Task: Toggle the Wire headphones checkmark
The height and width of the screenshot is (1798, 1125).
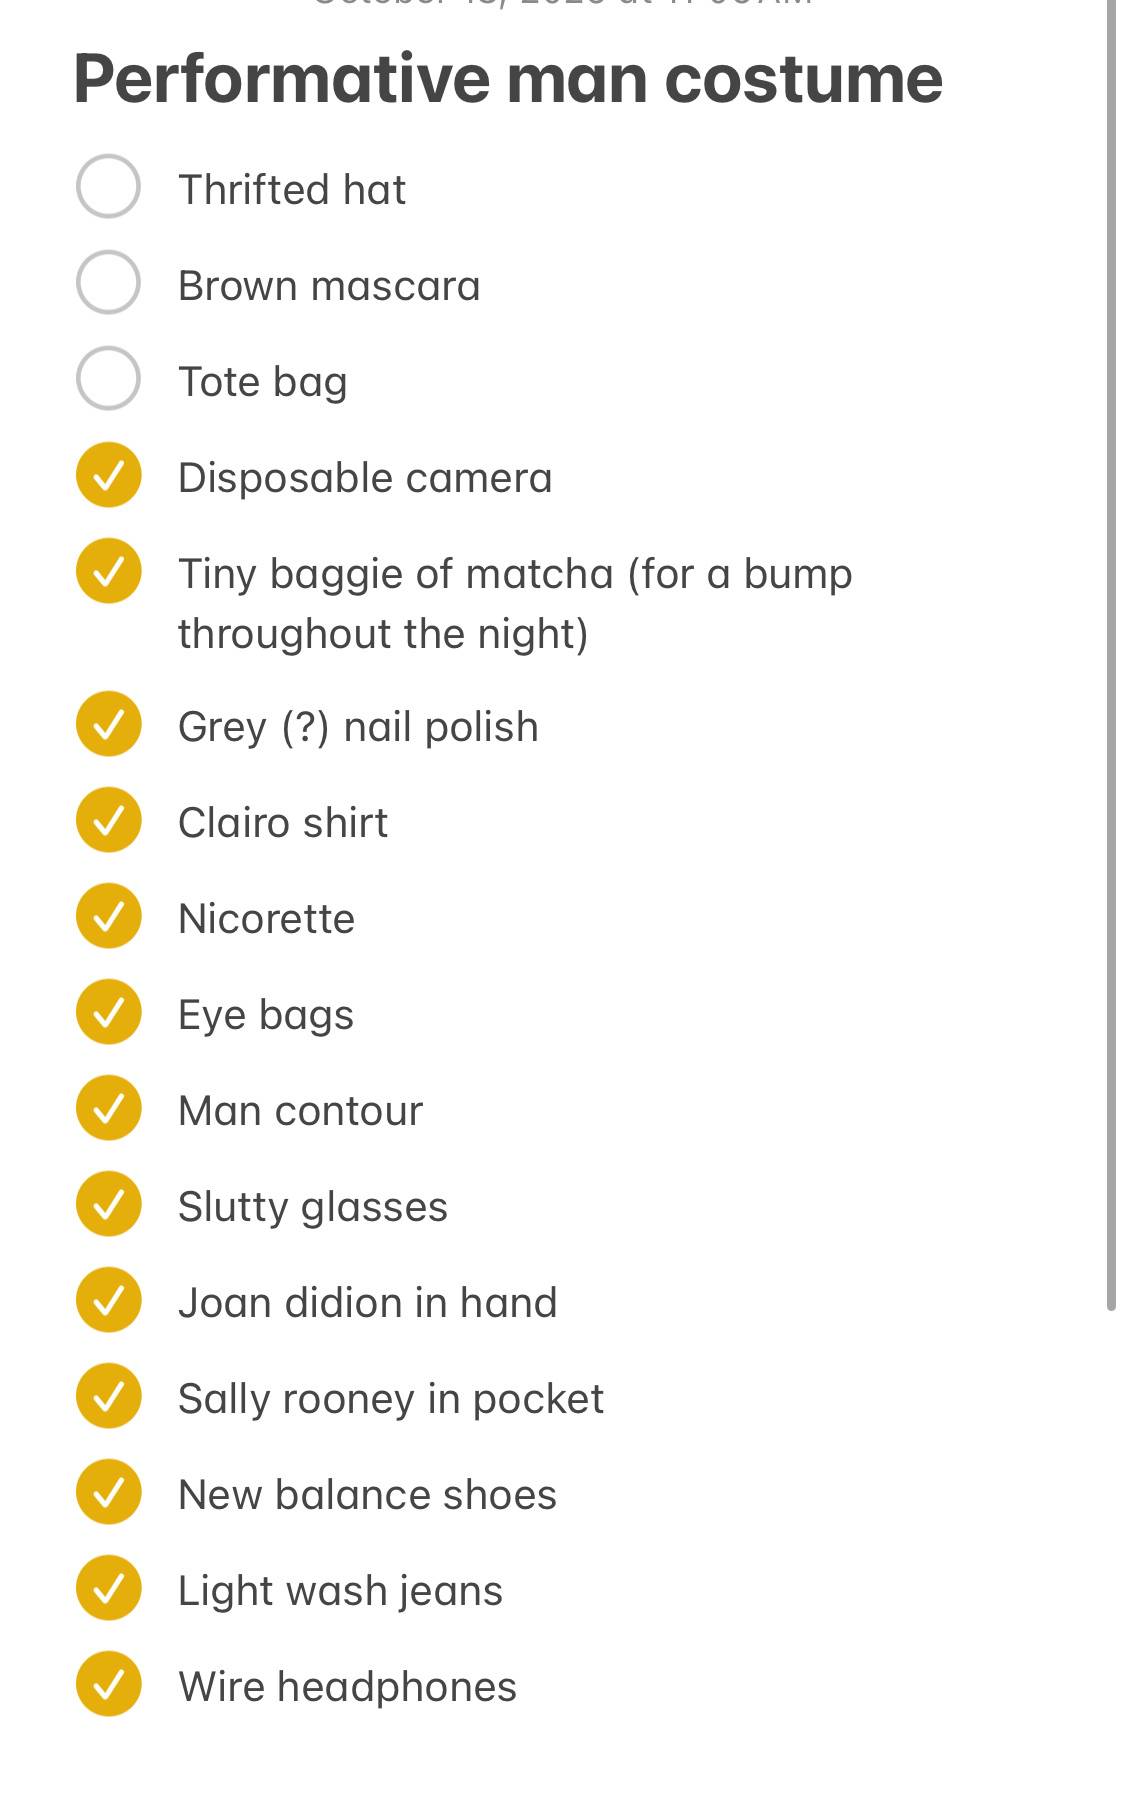Action: (x=108, y=1684)
